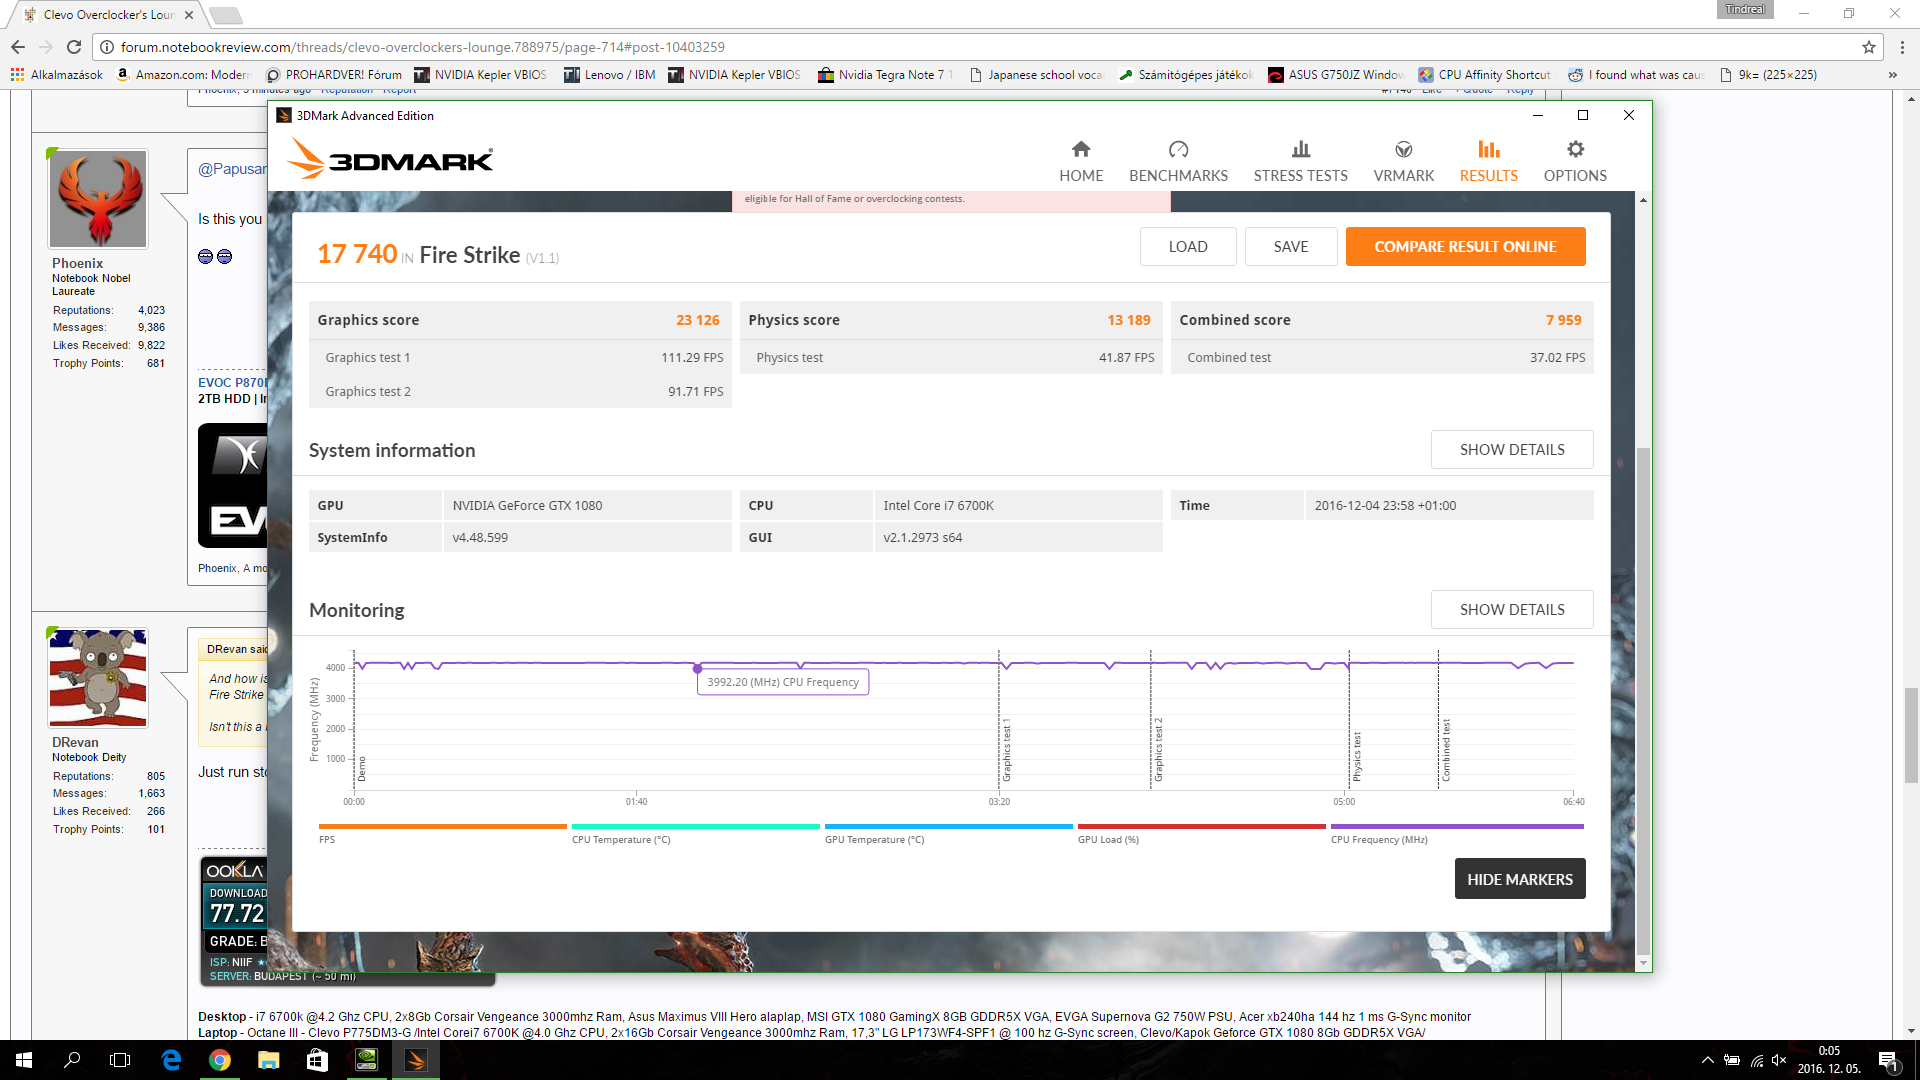
Task: Click DRevan's koala avatar
Action: [x=98, y=678]
